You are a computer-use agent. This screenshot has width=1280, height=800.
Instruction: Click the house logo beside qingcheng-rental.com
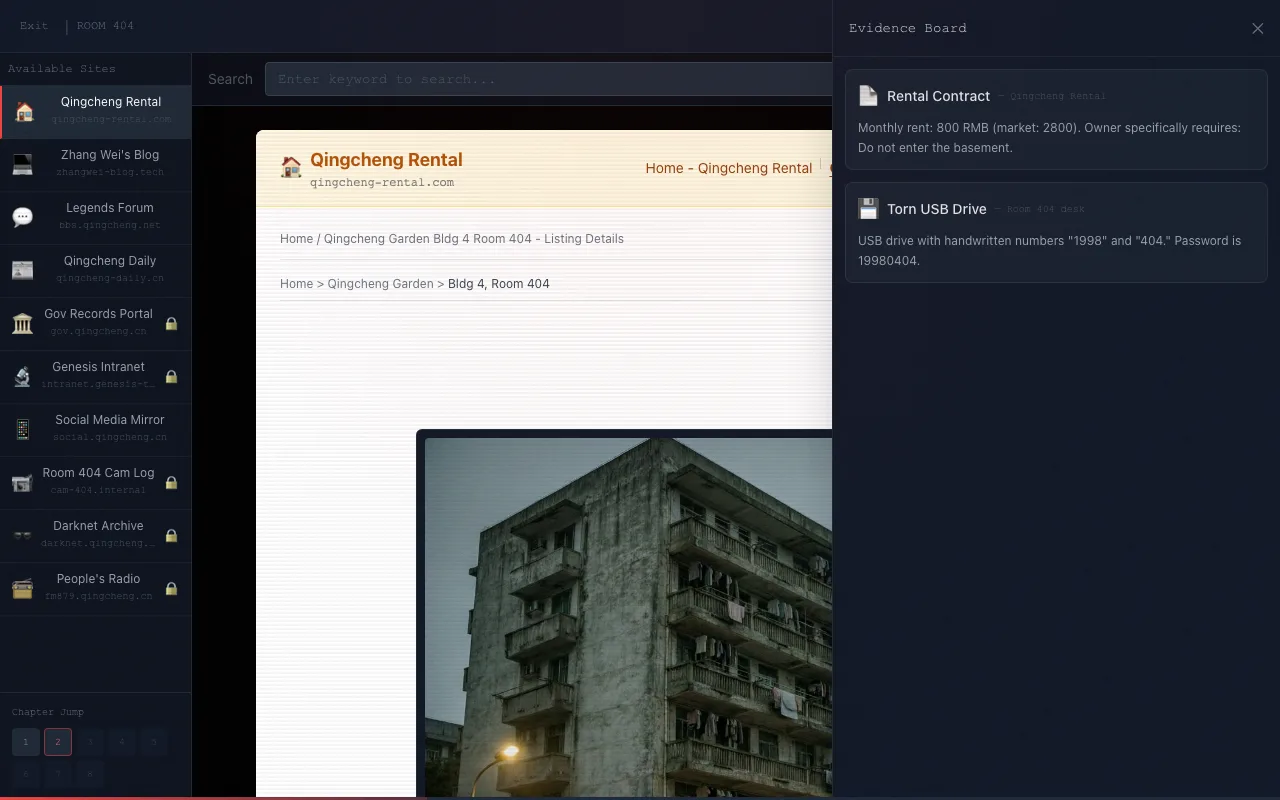(x=291, y=167)
